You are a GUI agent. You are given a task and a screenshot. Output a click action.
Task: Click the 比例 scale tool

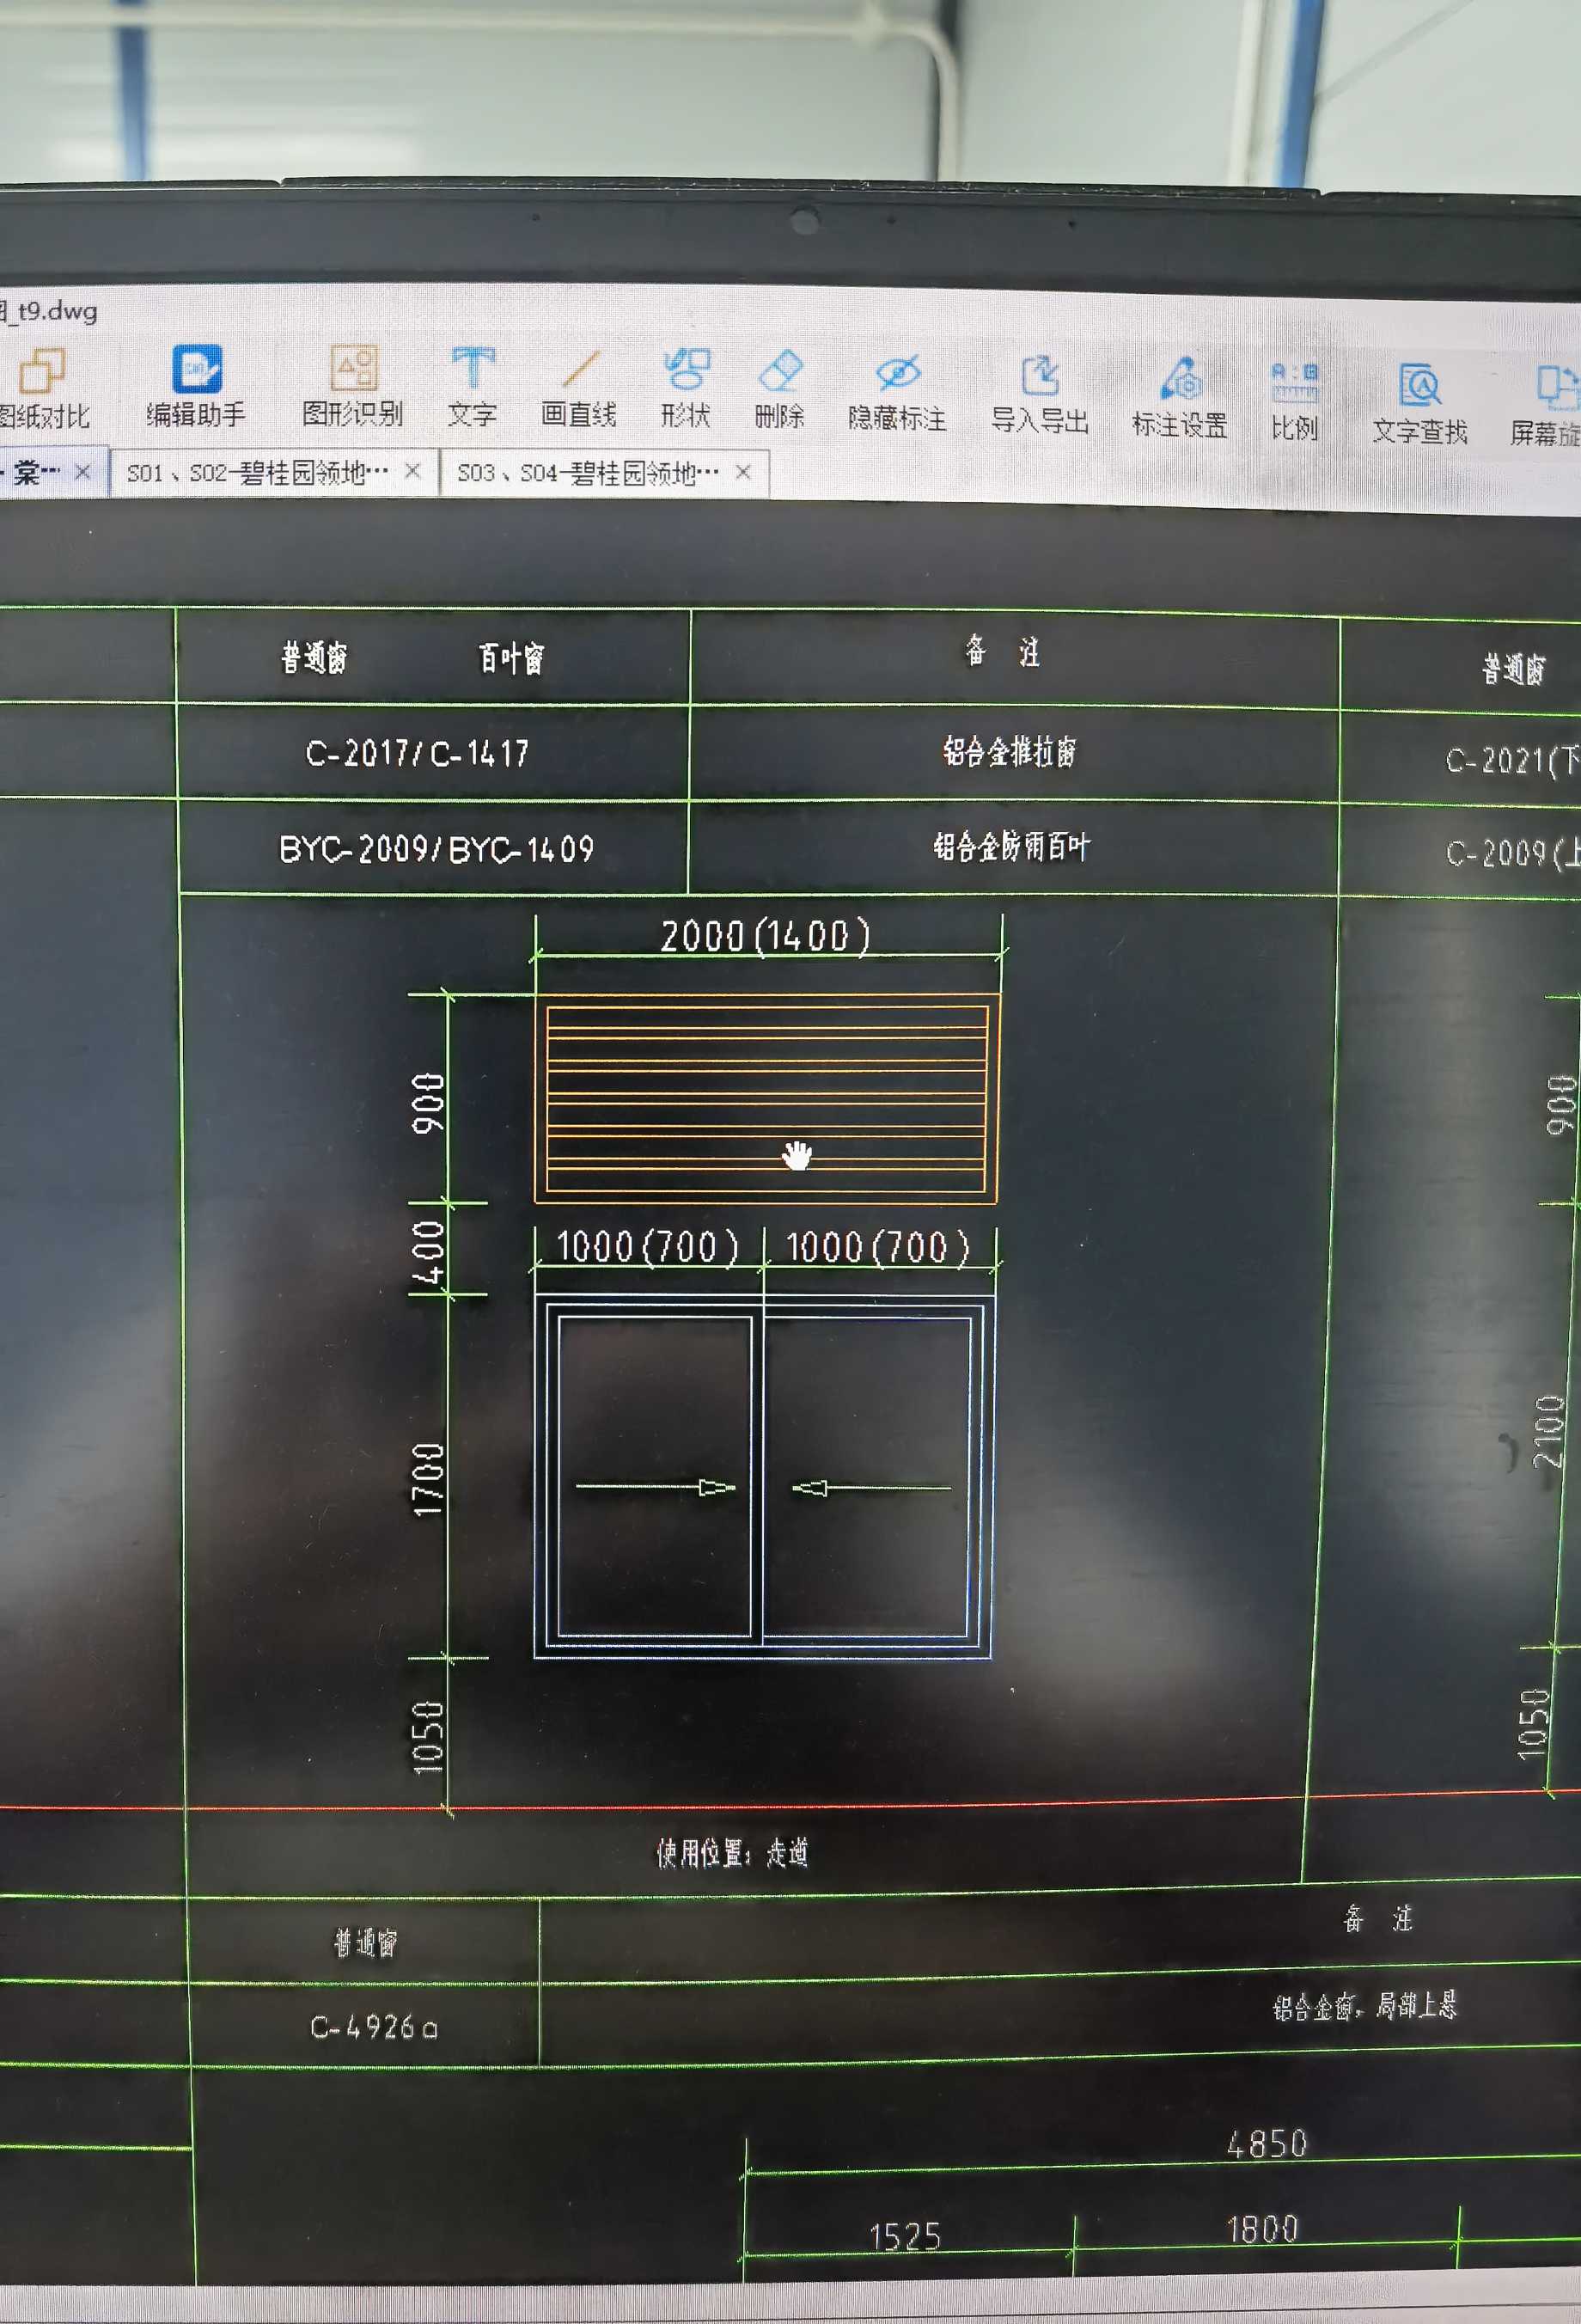tap(1294, 402)
